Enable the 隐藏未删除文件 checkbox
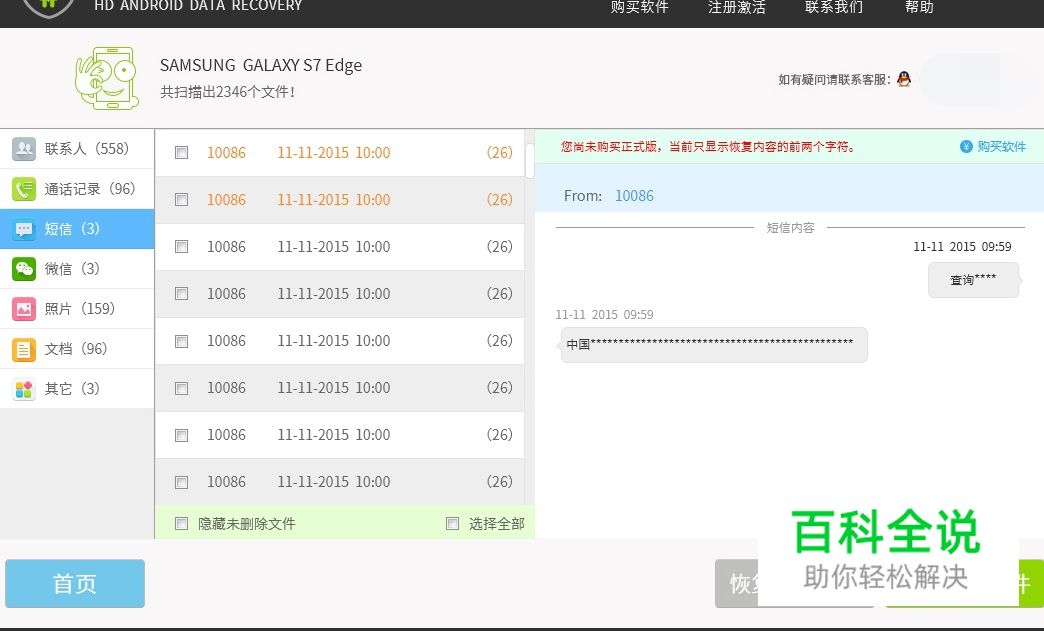 181,524
